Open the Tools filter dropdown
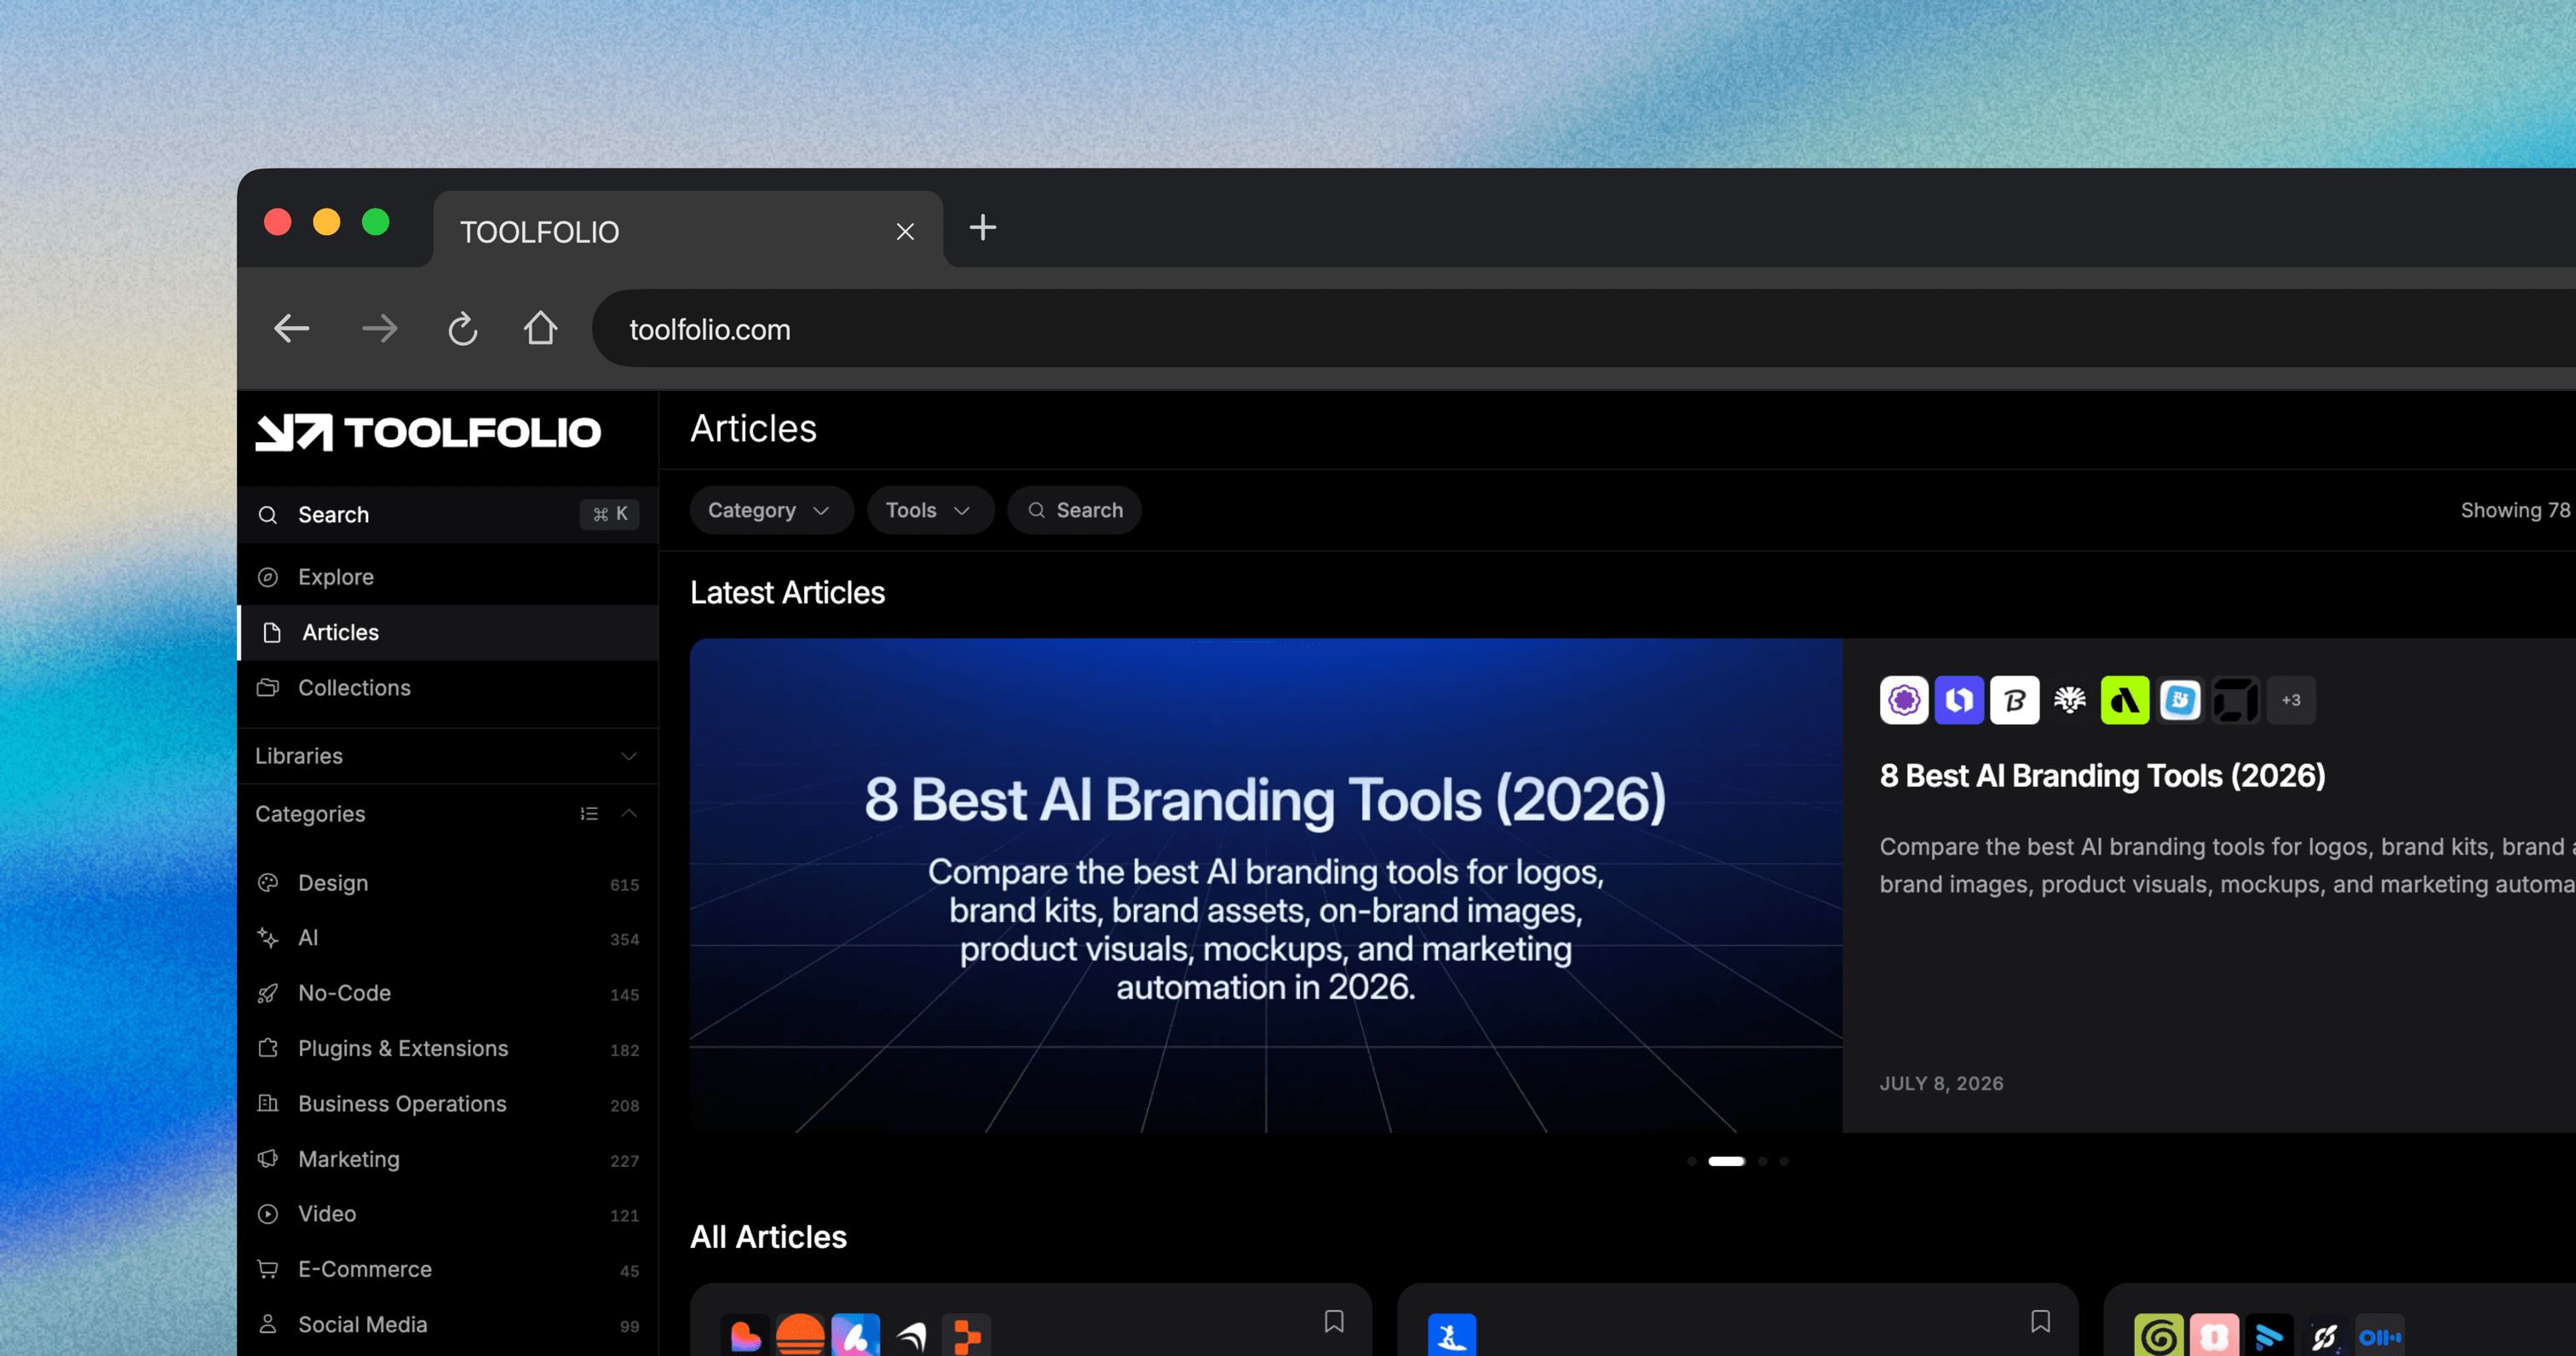Viewport: 2576px width, 1356px height. tap(930, 510)
